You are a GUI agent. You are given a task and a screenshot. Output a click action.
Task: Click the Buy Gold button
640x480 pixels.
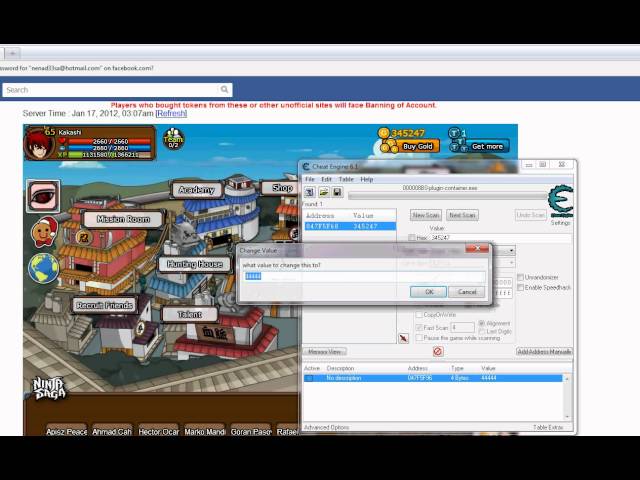(x=417, y=147)
